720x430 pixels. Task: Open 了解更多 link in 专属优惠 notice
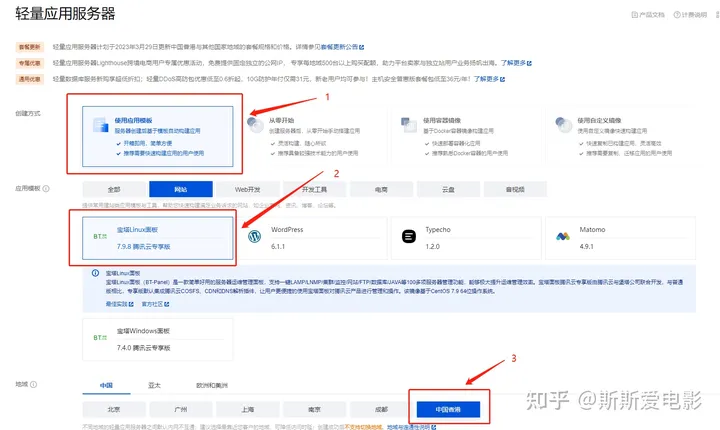coord(513,63)
